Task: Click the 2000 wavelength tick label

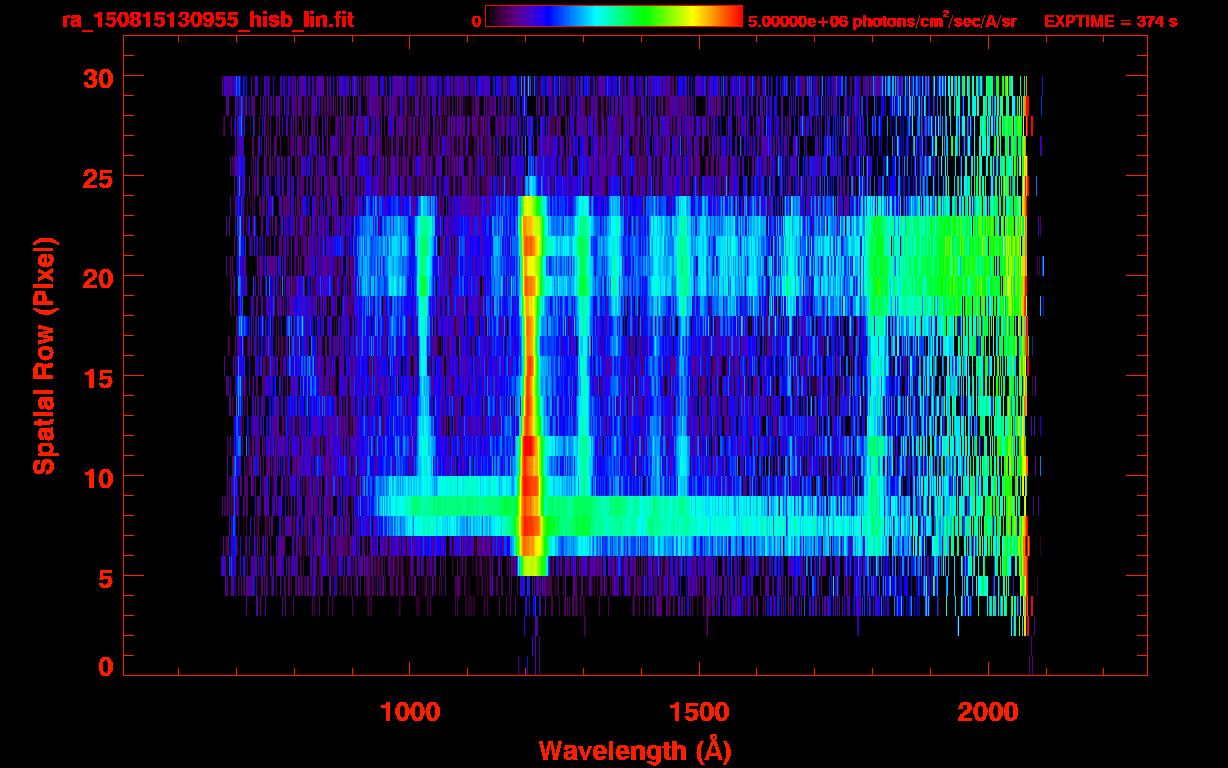Action: tap(988, 712)
